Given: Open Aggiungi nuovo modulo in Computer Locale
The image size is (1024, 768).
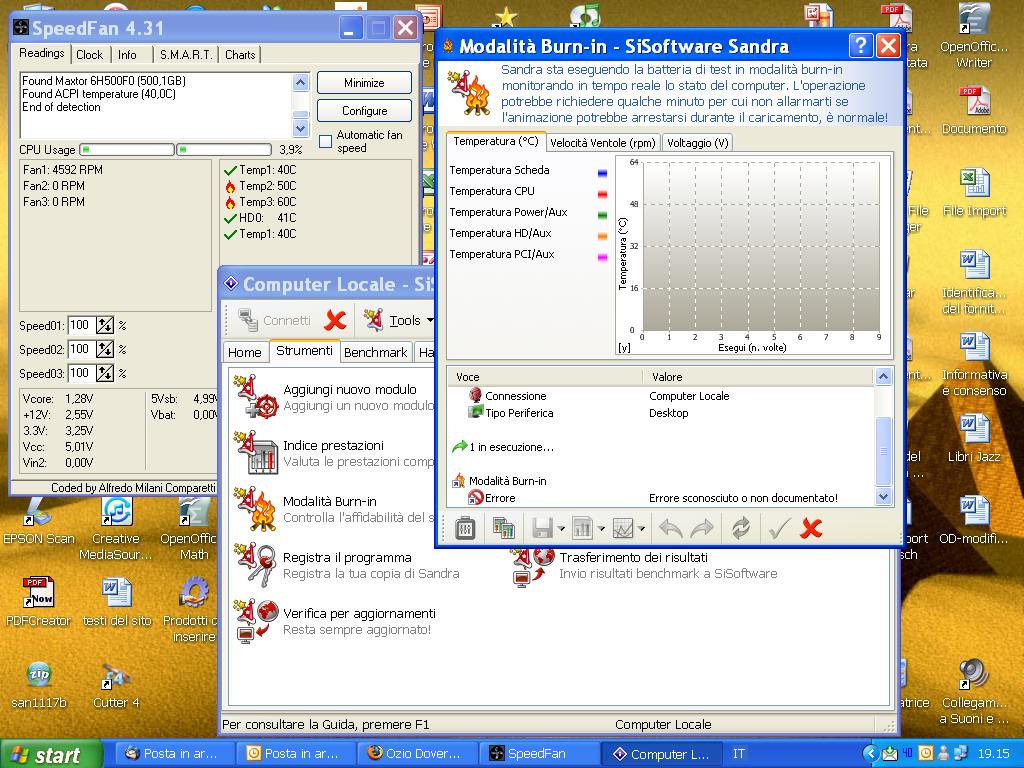Looking at the screenshot, I should coord(334,397).
